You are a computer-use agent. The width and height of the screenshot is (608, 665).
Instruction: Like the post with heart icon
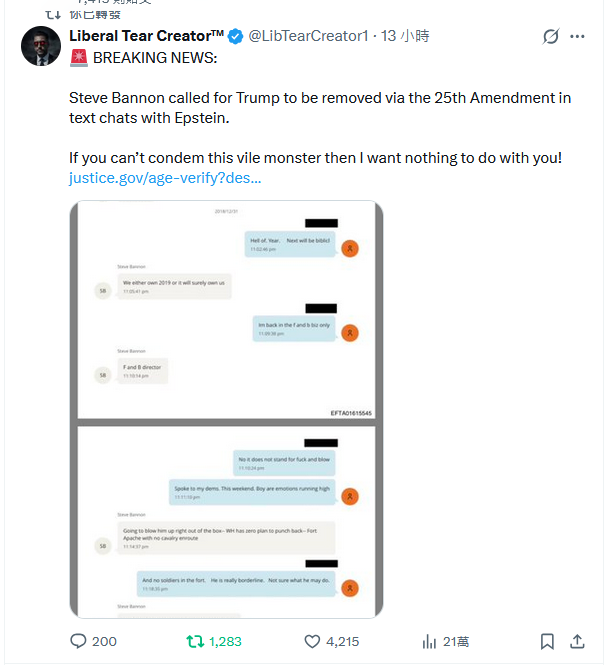312,641
